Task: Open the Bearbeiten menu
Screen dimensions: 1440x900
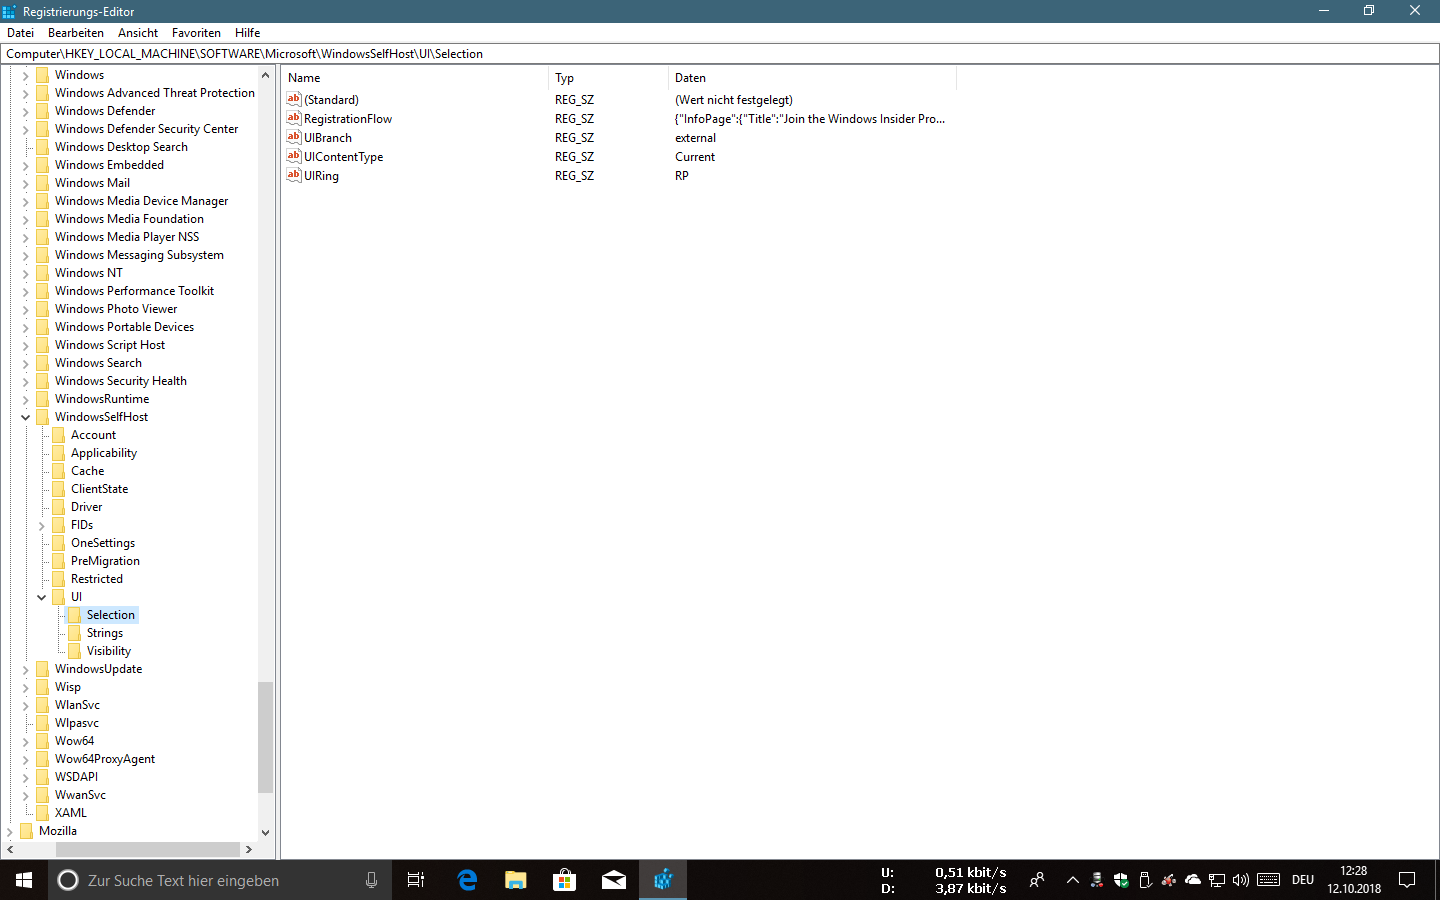Action: click(x=75, y=33)
